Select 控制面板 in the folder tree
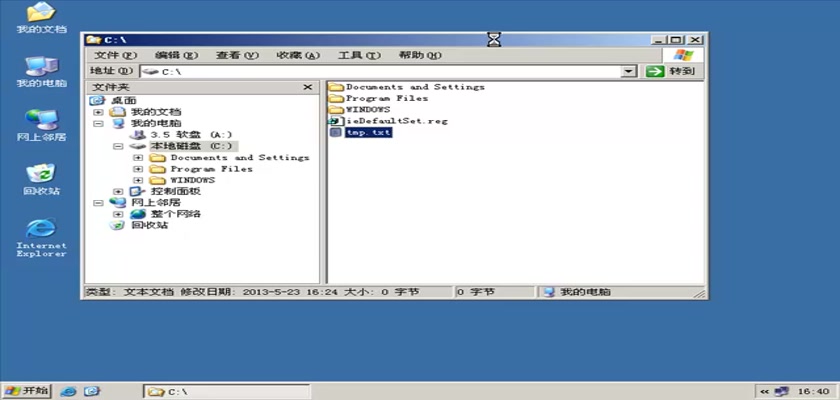This screenshot has height=400, width=840. point(175,191)
